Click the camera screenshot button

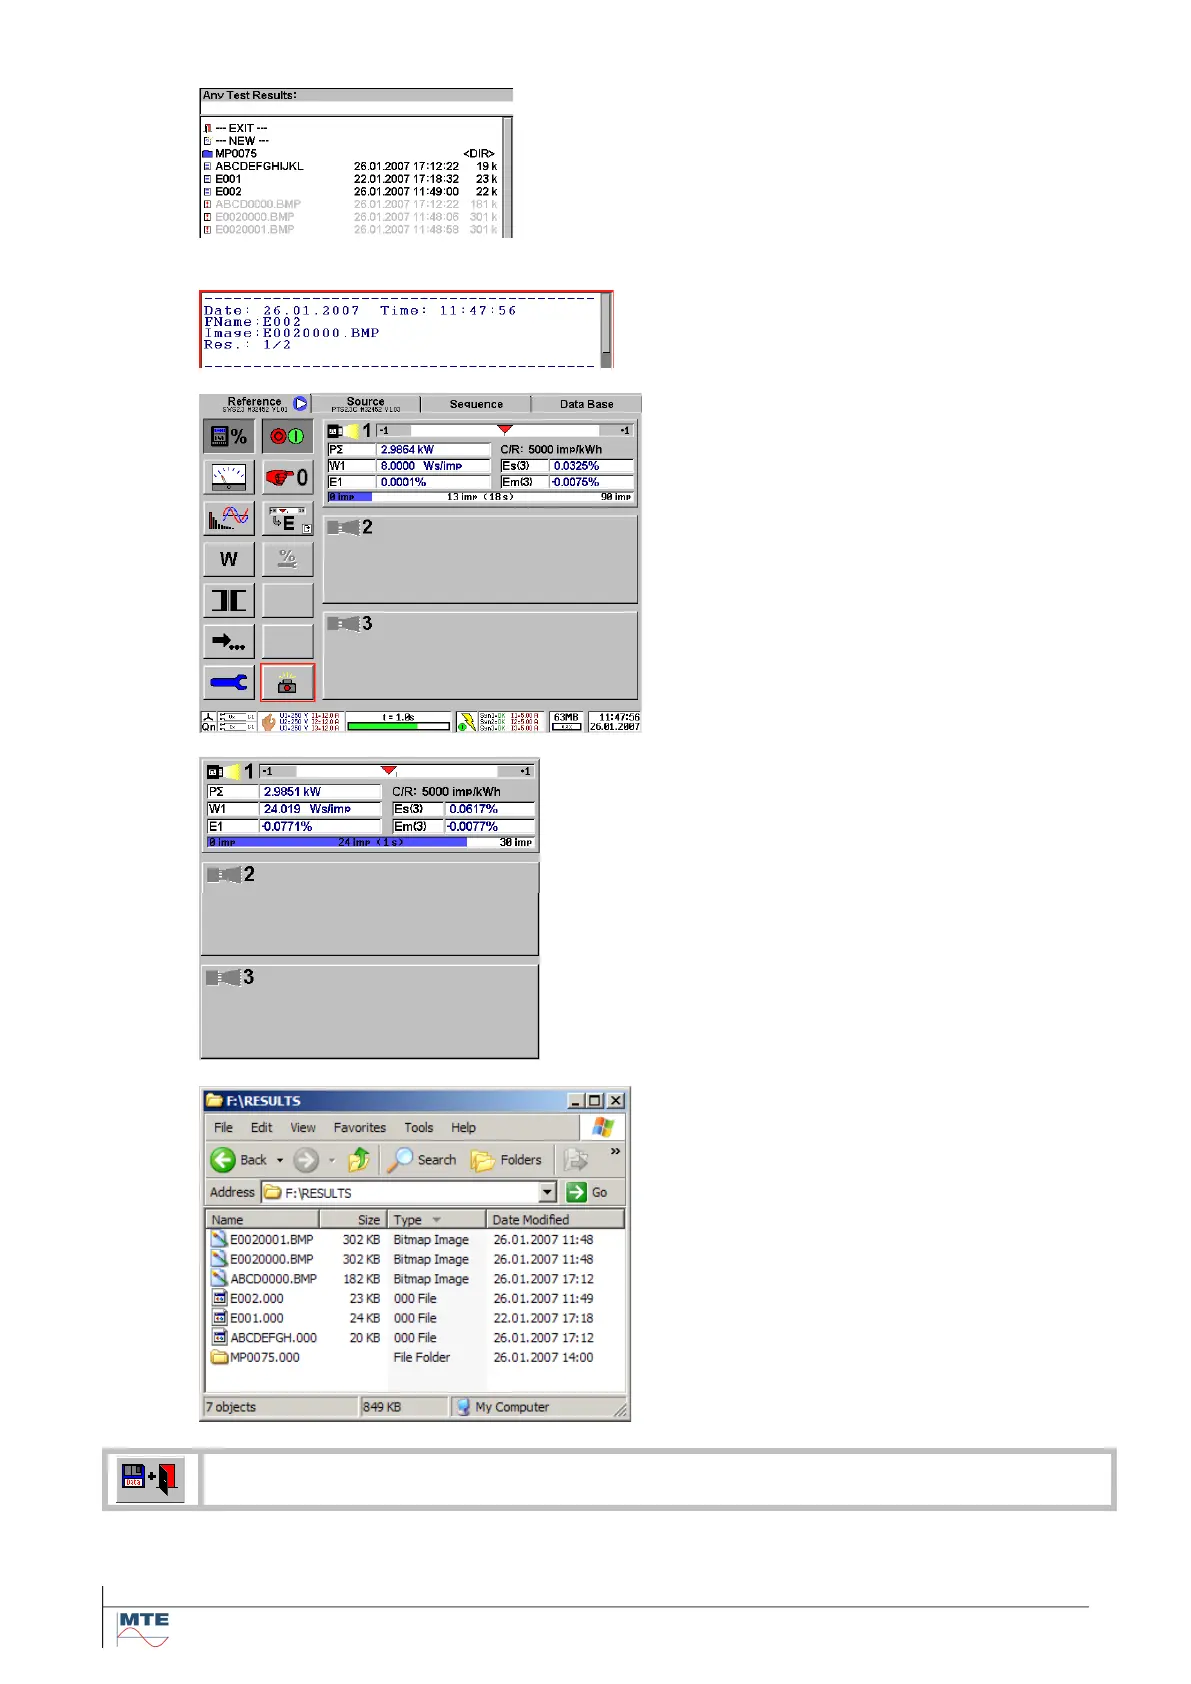click(288, 682)
